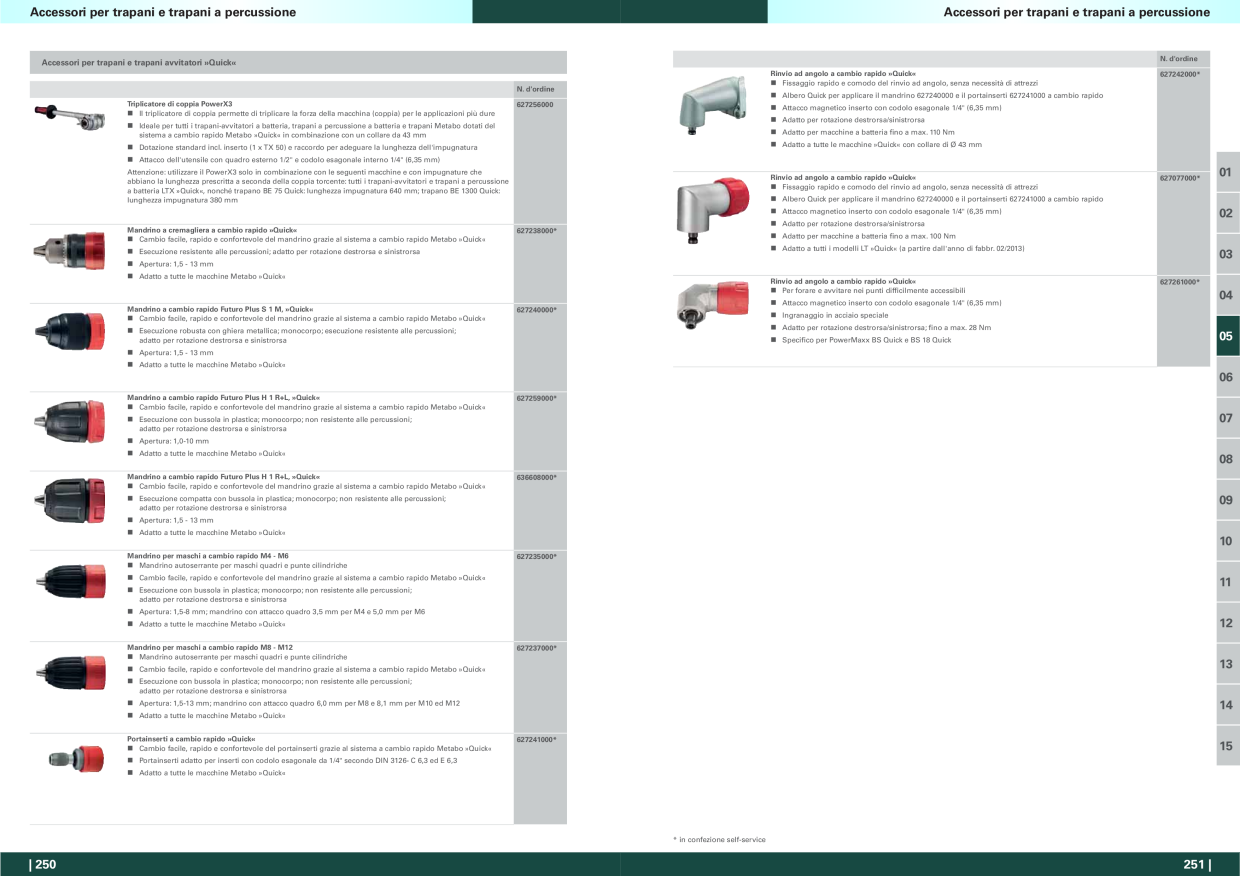Select the highlighted chapter tab 05
The height and width of the screenshot is (876, 1240).
(1227, 337)
